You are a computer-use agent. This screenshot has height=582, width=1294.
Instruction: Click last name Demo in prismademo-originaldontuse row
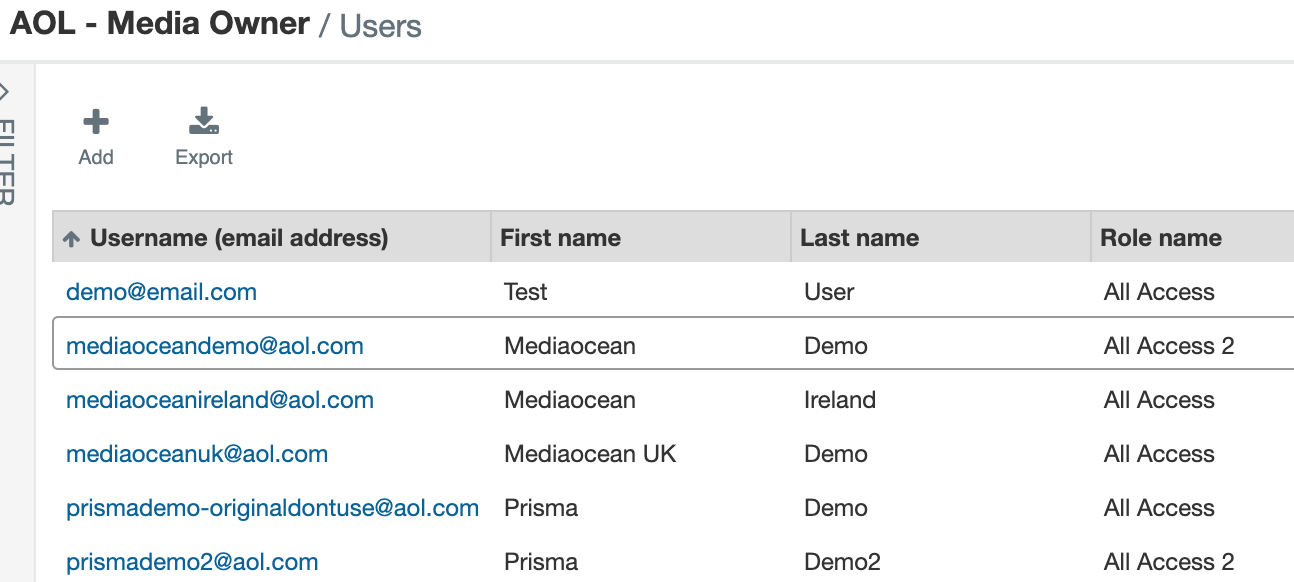pyautogui.click(x=836, y=508)
